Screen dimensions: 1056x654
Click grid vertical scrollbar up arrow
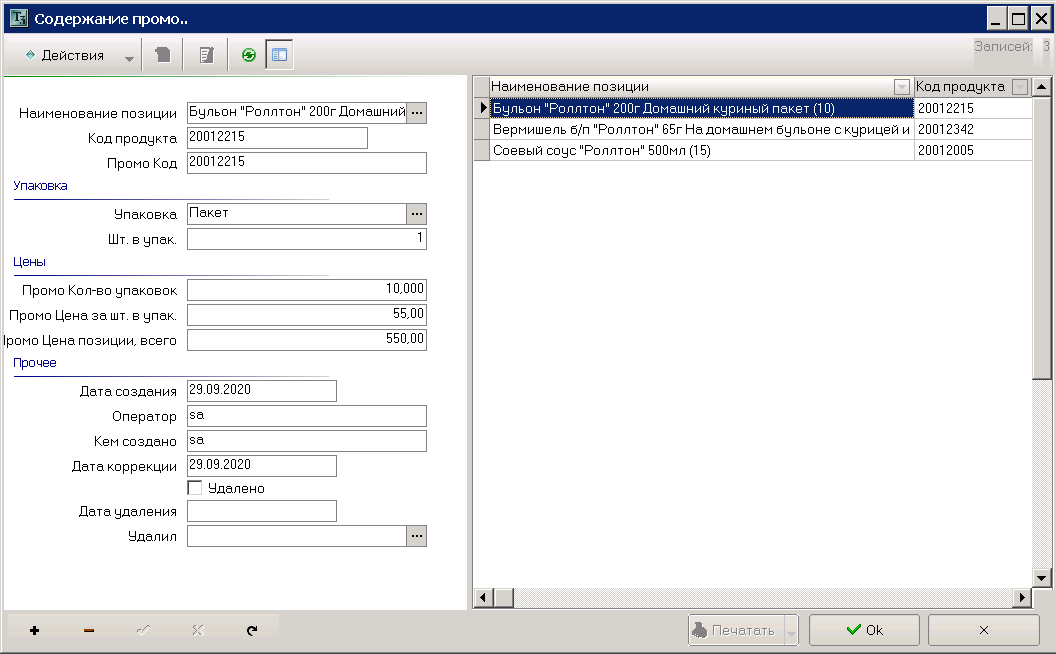pyautogui.click(x=1041, y=86)
